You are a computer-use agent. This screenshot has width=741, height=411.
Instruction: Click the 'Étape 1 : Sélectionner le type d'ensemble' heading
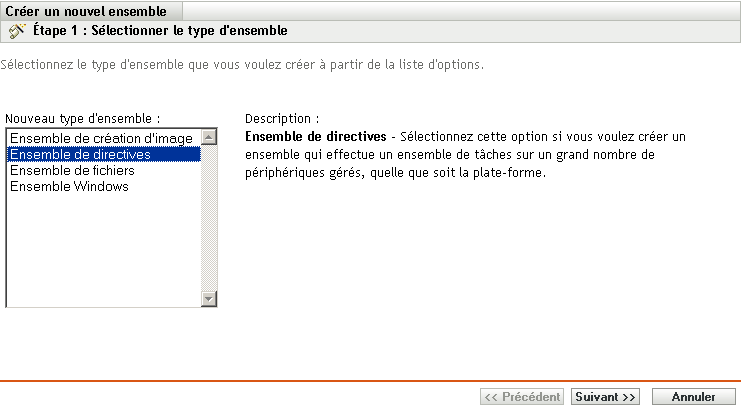click(x=160, y=31)
